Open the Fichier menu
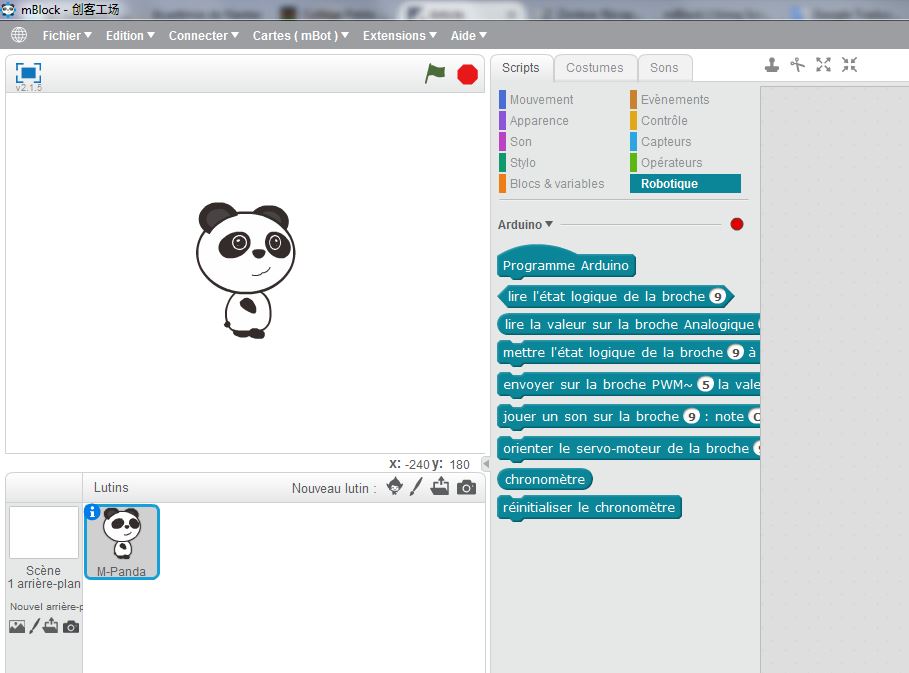 (67, 35)
